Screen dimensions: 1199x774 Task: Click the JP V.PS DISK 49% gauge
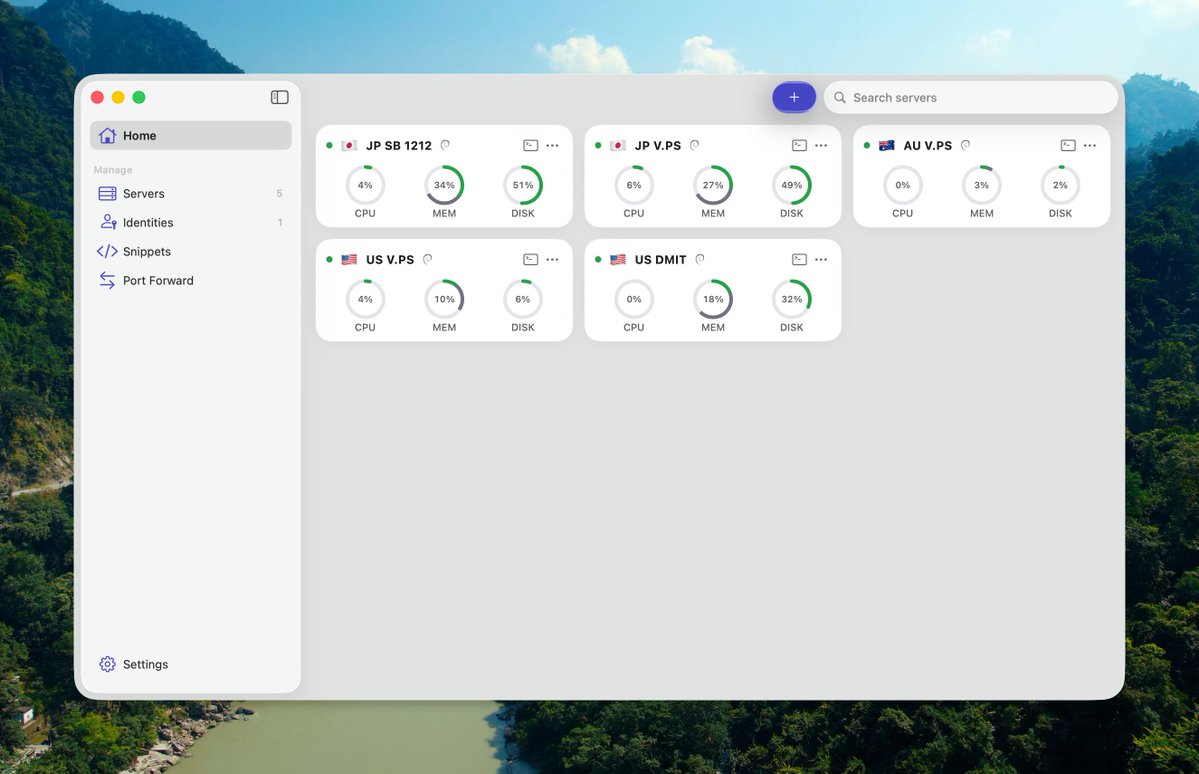[x=791, y=185]
